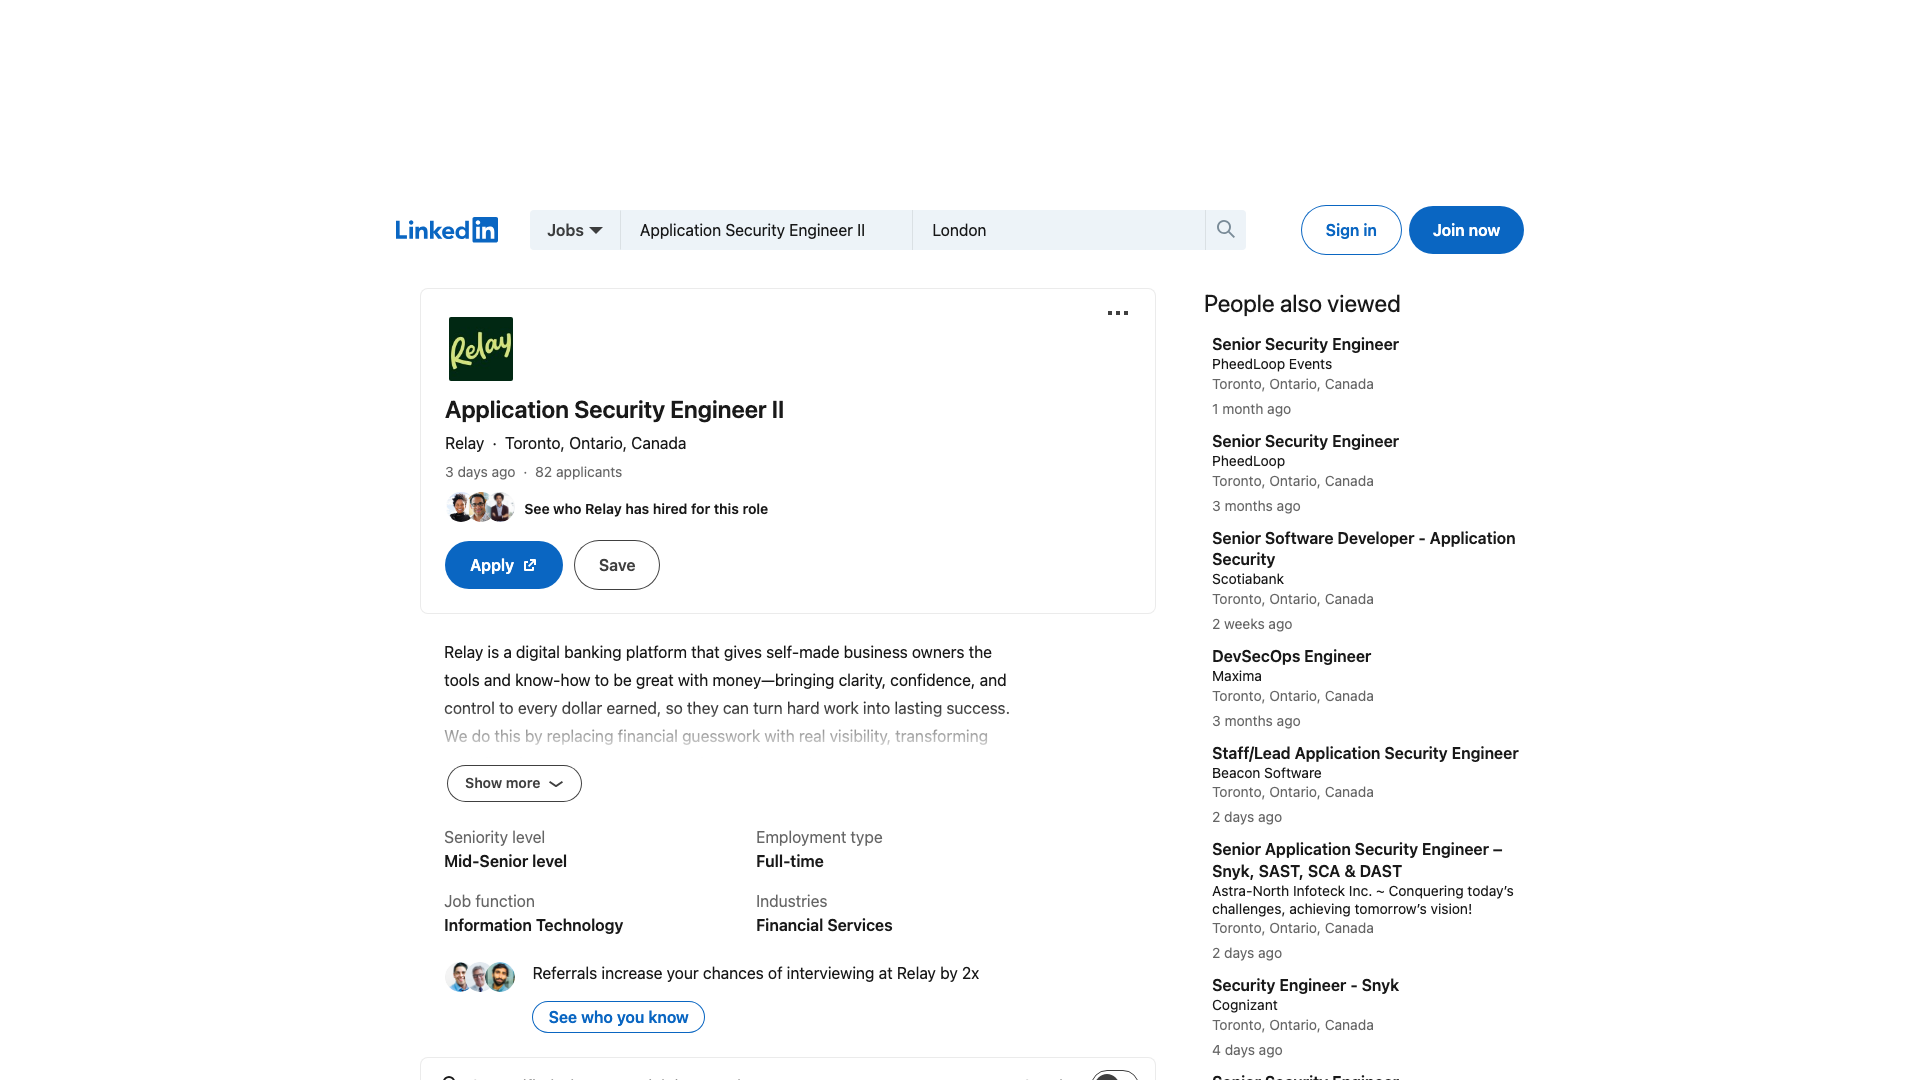Screen dimensions: 1920x1080
Task: Click hired-employee avatars beside See who Relay hired
Action: coord(480,508)
